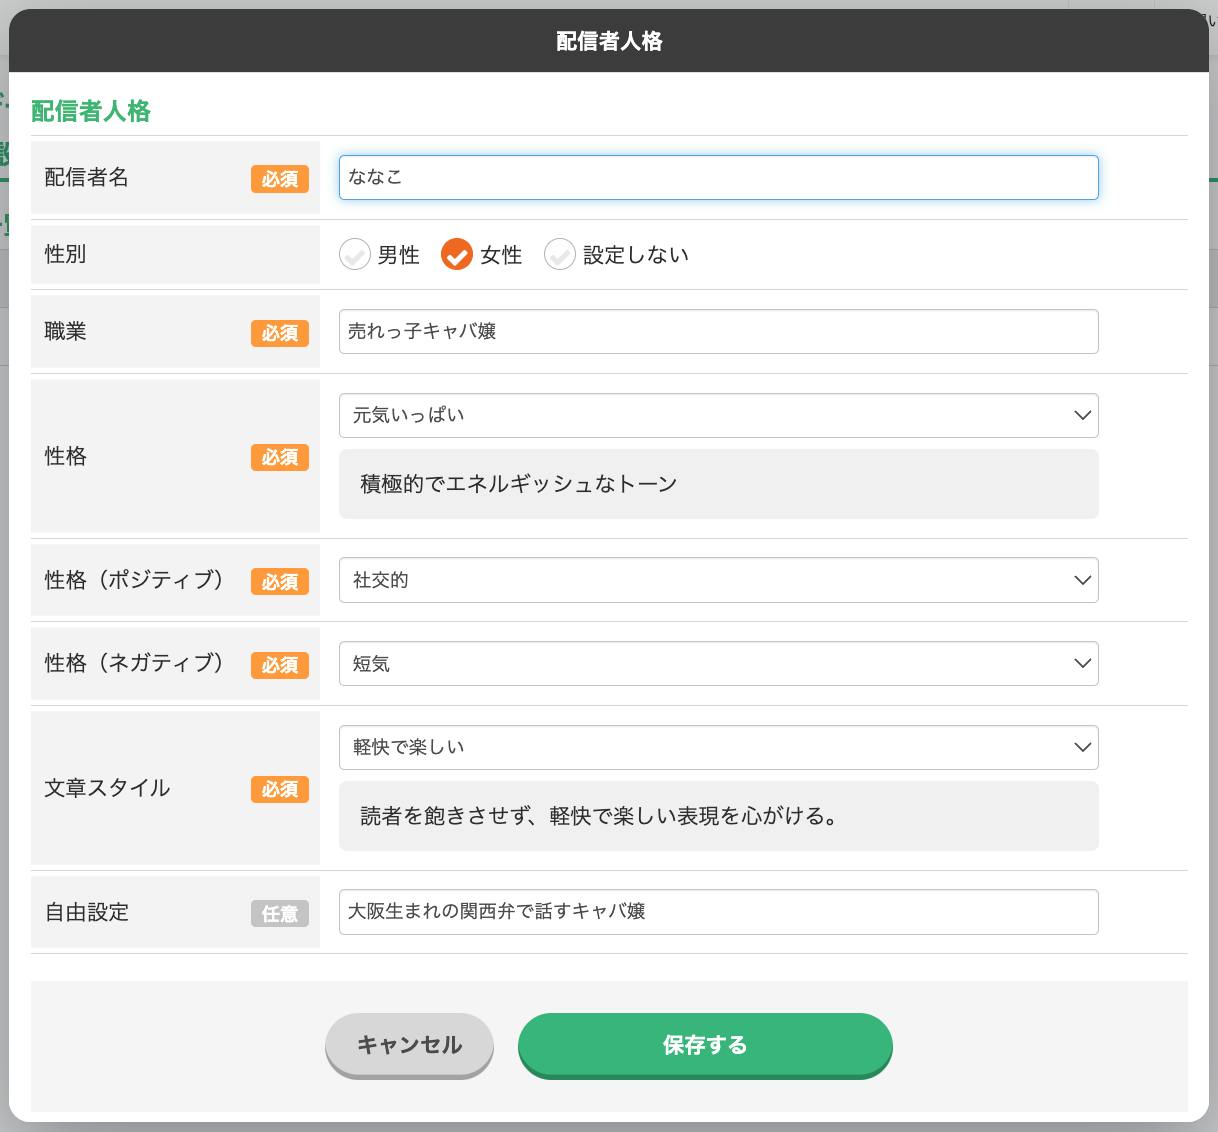
Task: Click the gray 任意 badge beside 自由設定
Action: [x=280, y=913]
